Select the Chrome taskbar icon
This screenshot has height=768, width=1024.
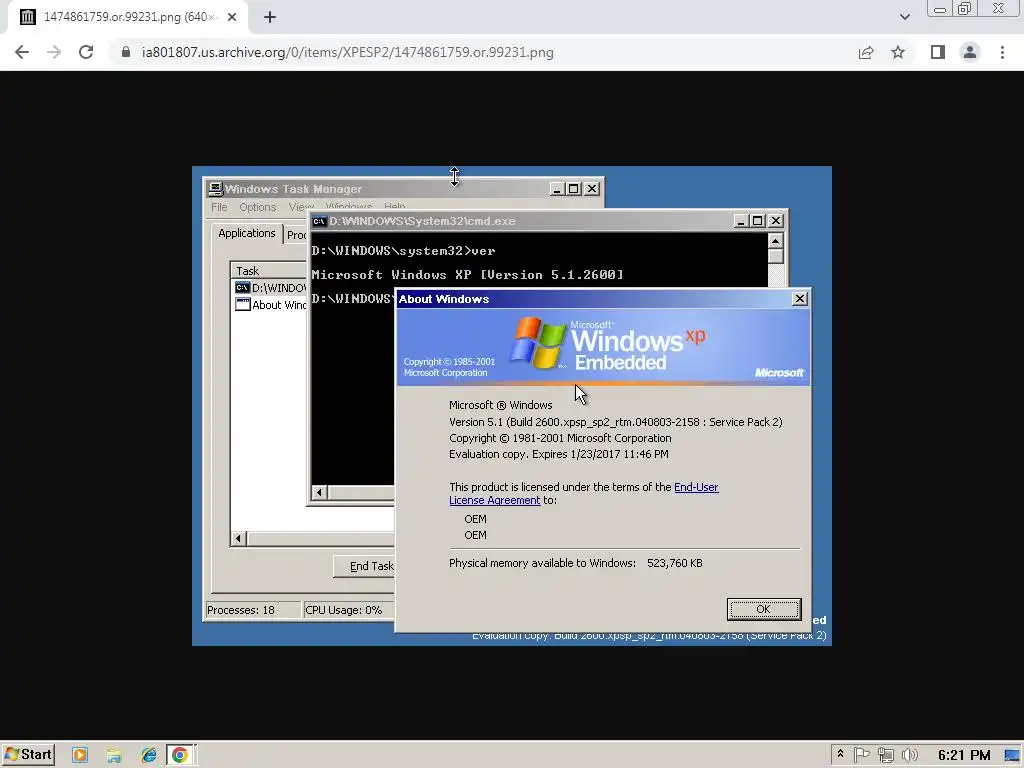(x=180, y=755)
